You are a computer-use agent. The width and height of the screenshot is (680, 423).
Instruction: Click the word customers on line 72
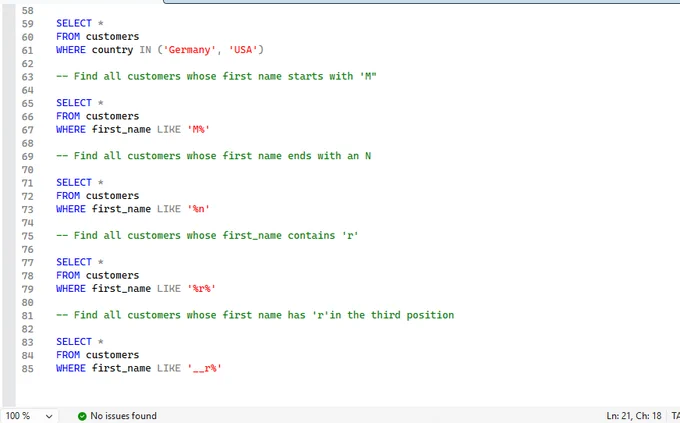(112, 196)
